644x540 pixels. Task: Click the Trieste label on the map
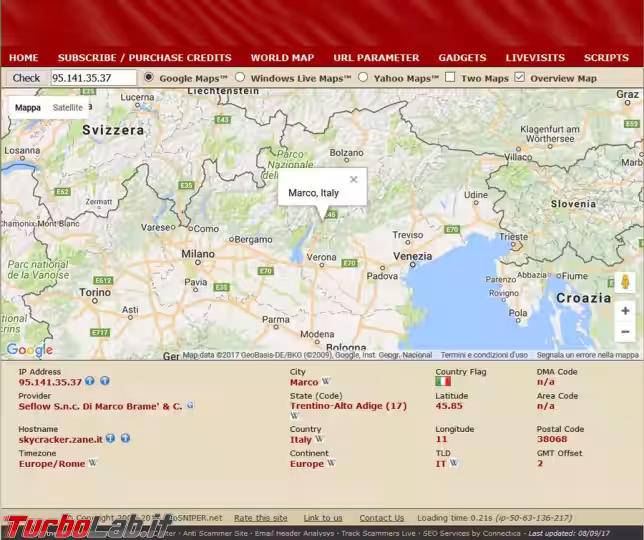pos(513,237)
